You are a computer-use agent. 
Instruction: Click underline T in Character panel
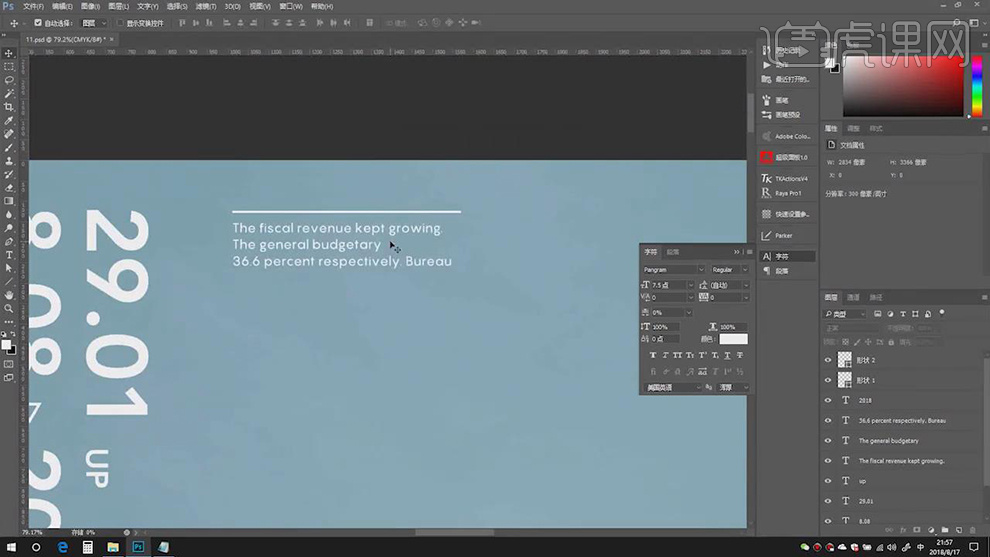pos(727,356)
